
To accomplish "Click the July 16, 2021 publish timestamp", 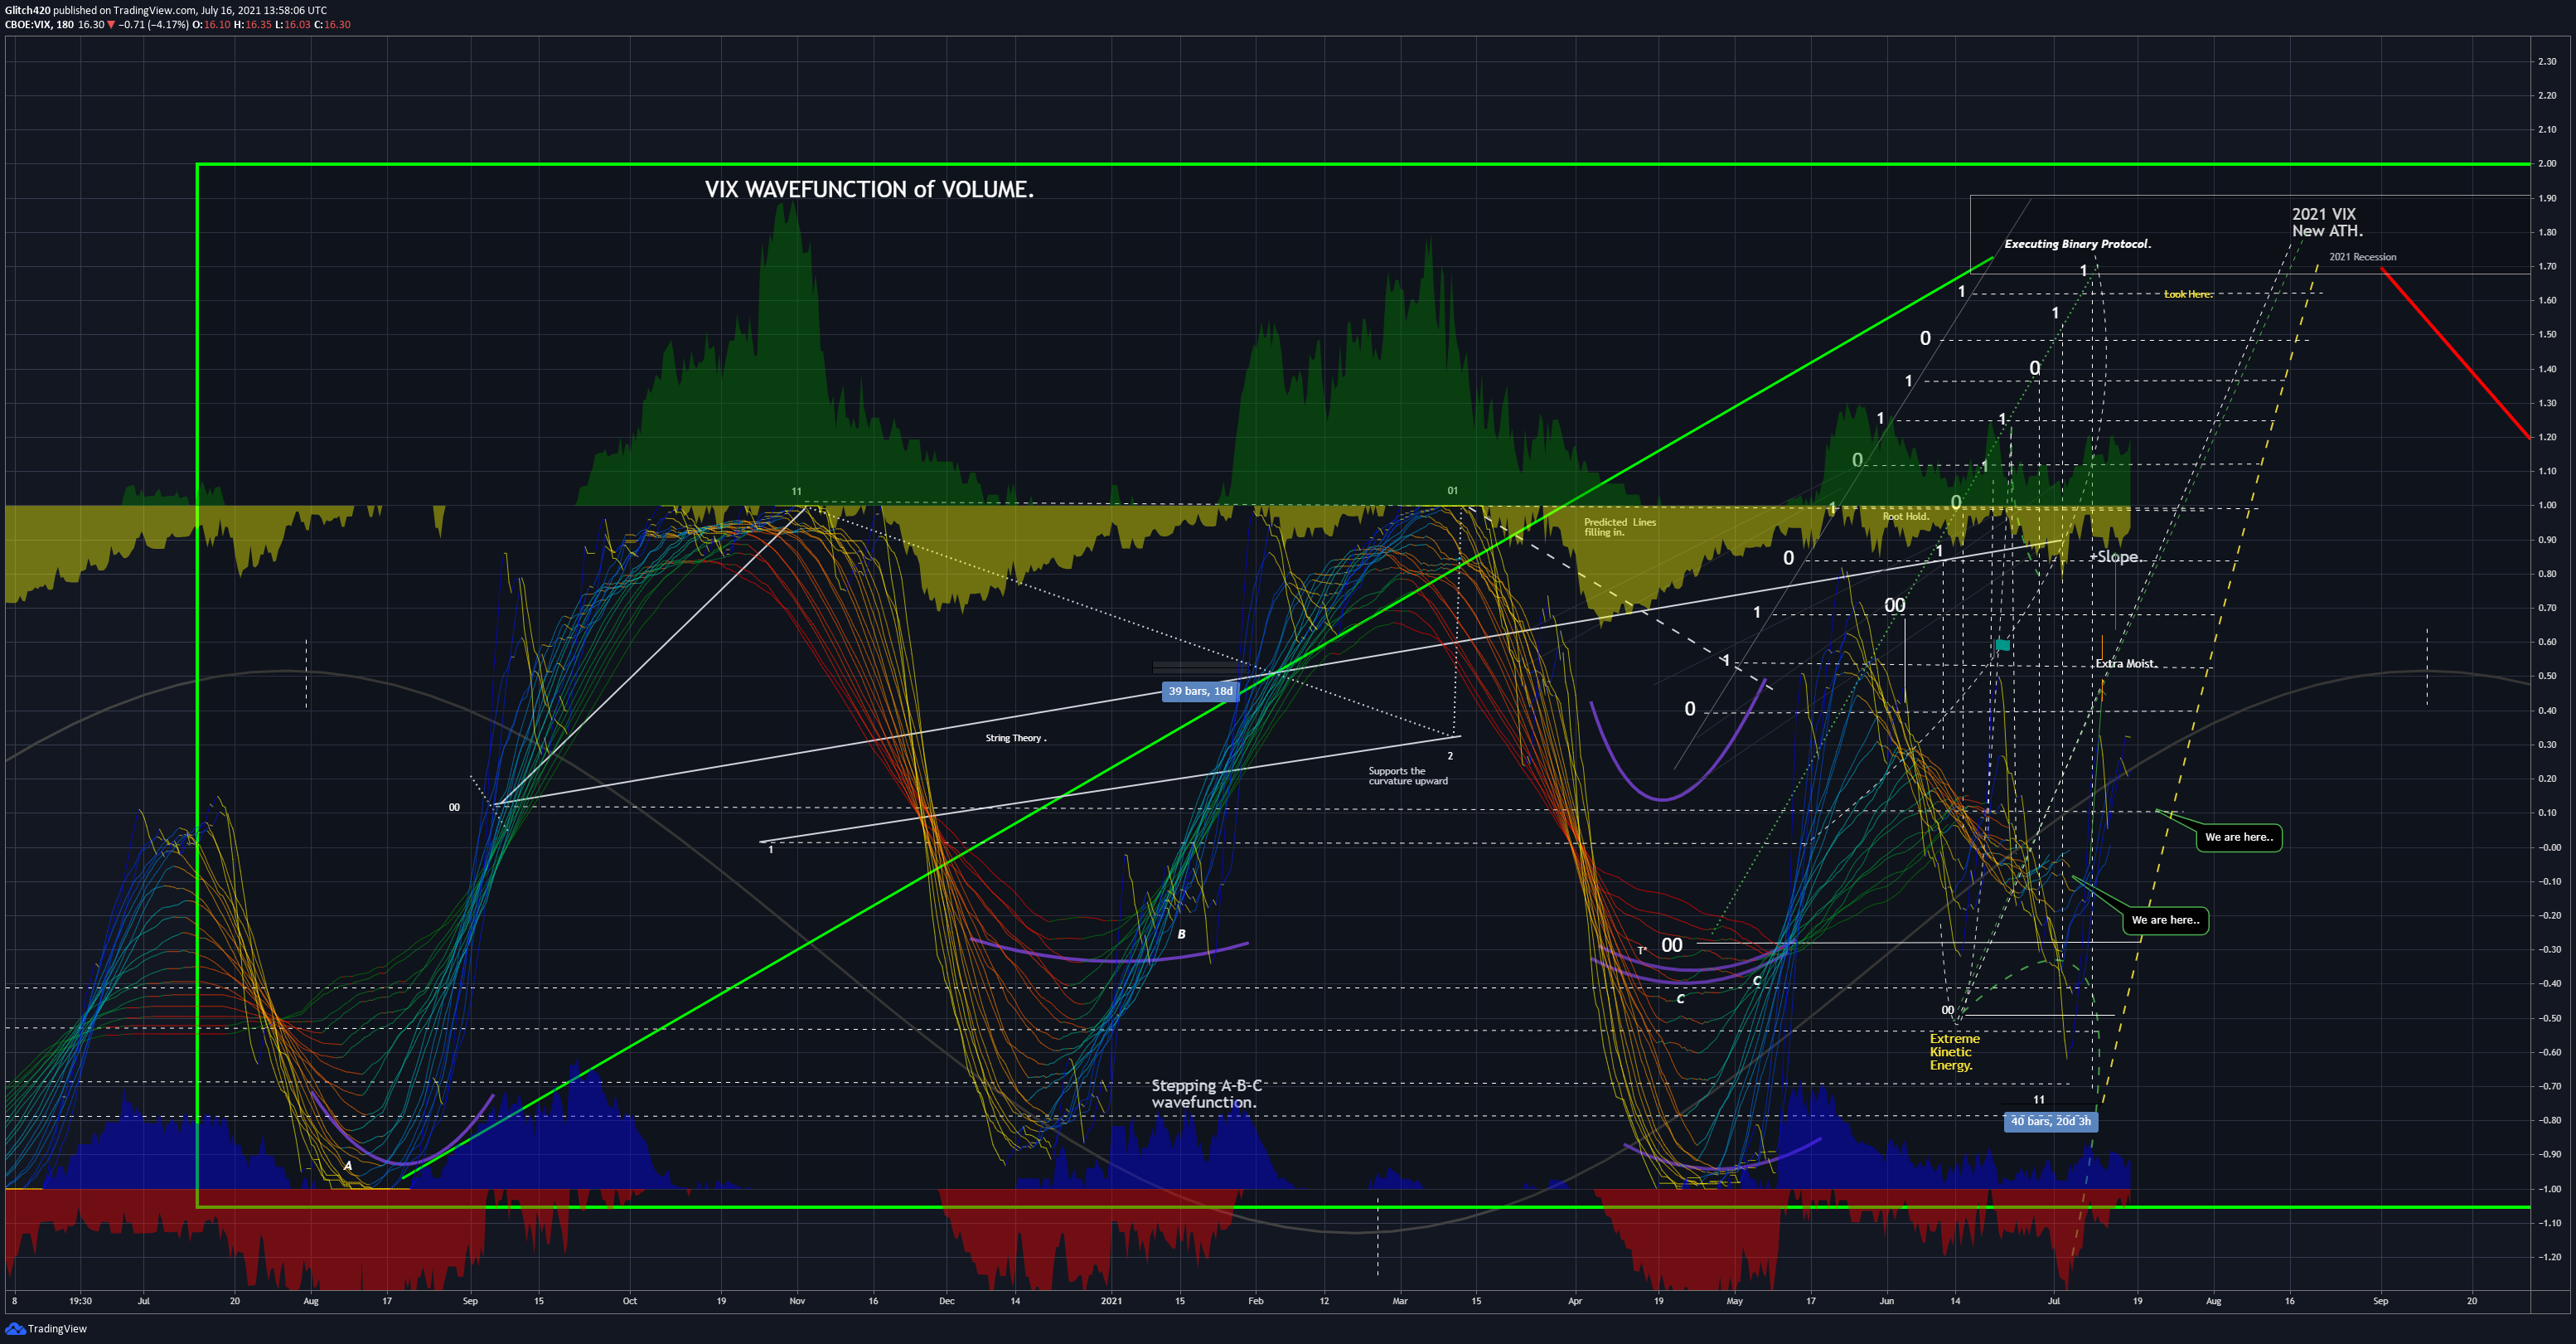I will click(x=264, y=10).
